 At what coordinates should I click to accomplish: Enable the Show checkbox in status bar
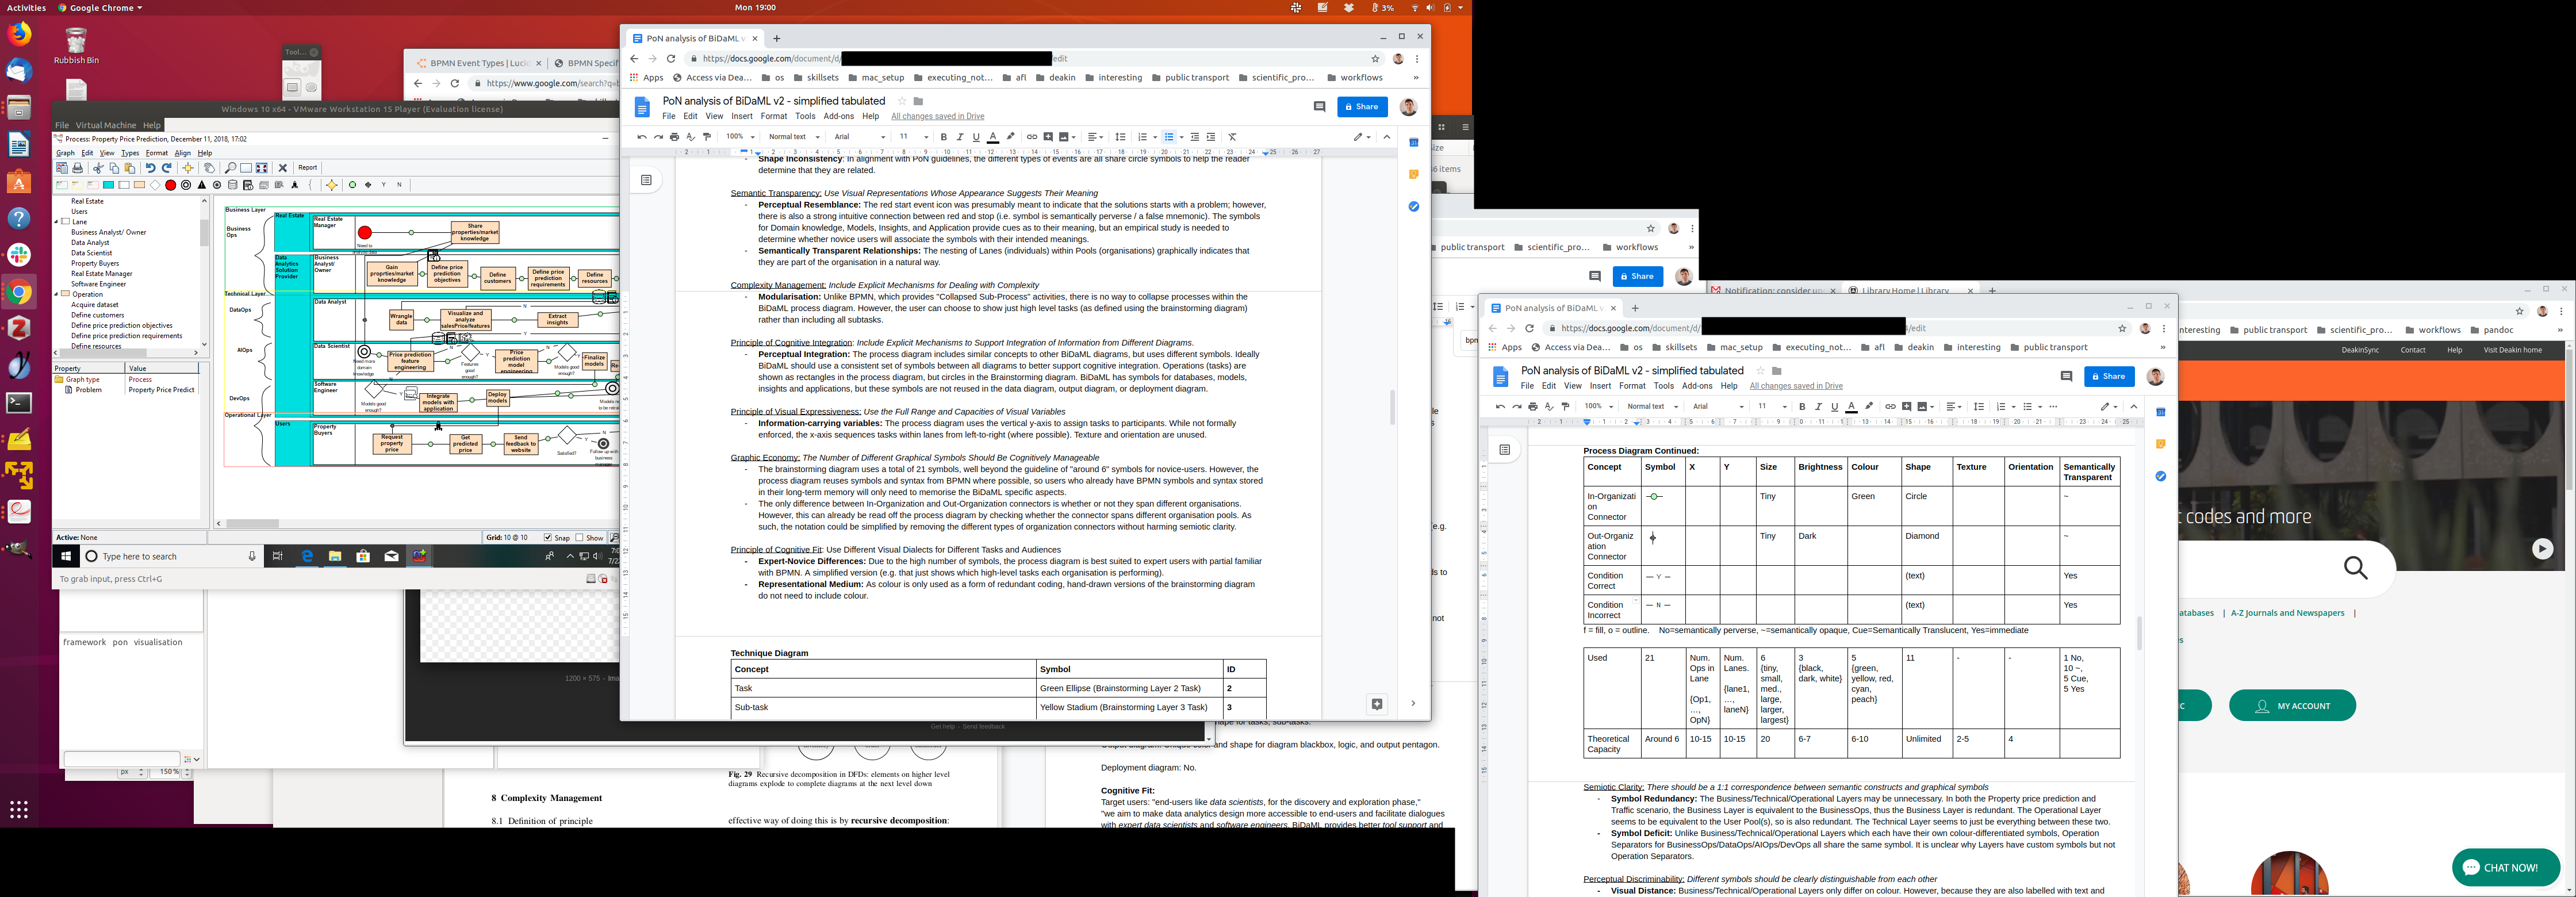click(580, 538)
